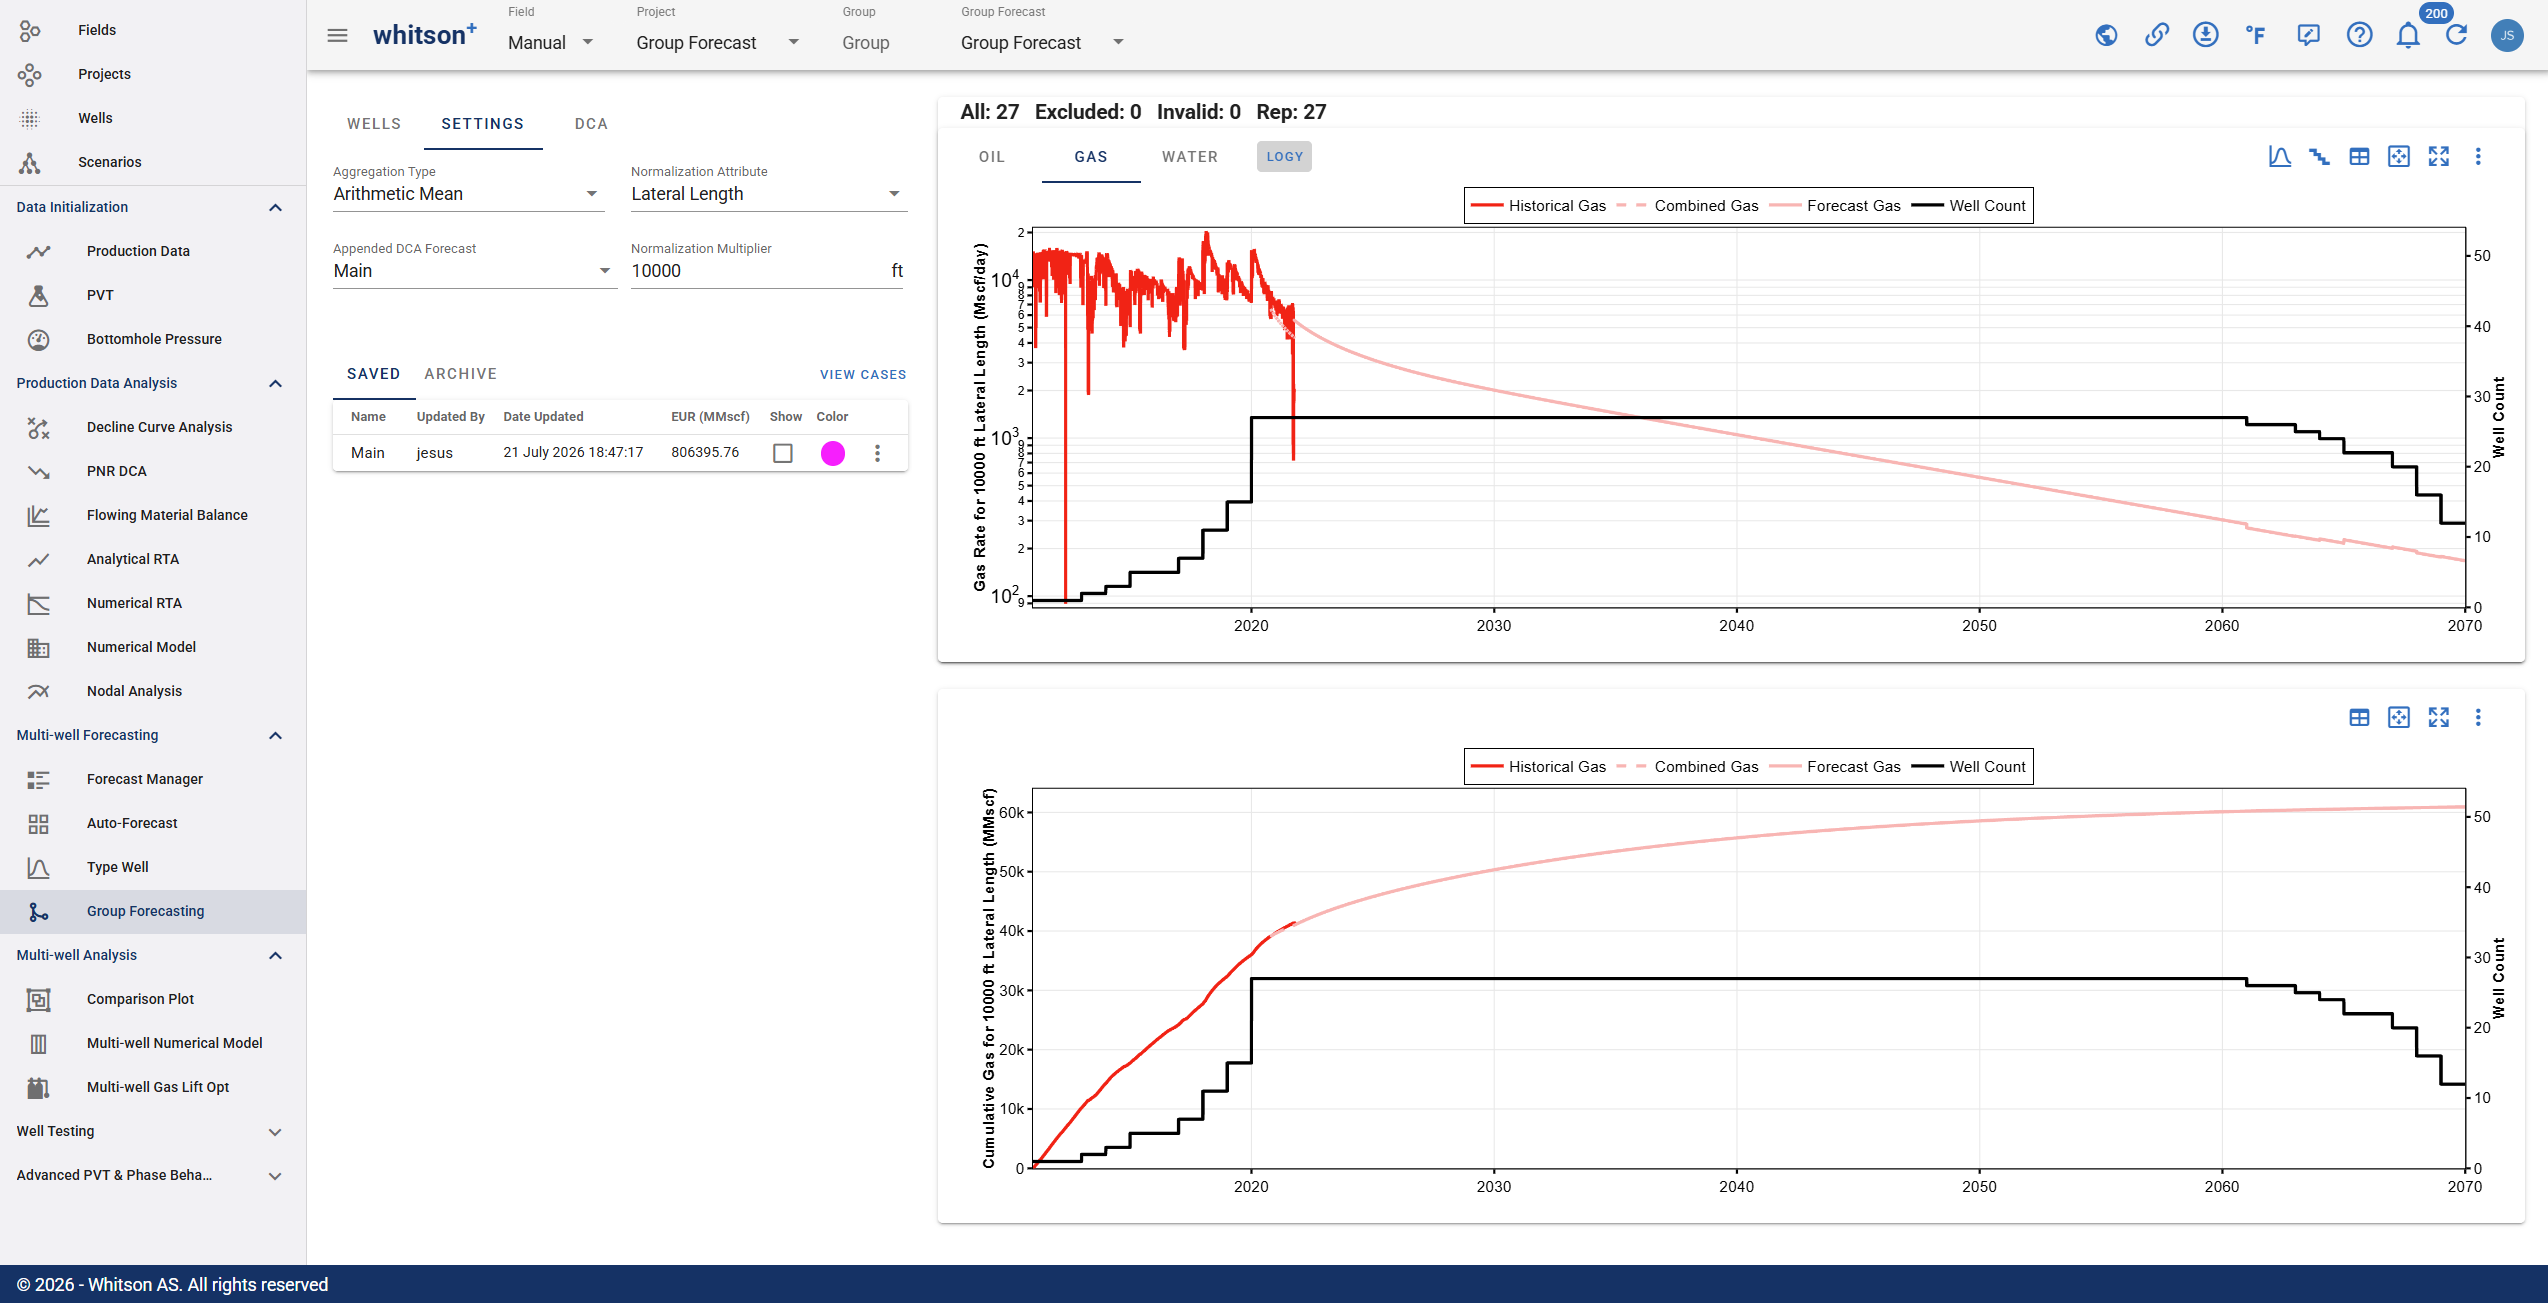Screen dimensions: 2548x1303
Task: Open the Group Forecast selector dropdown
Action: tap(1042, 43)
